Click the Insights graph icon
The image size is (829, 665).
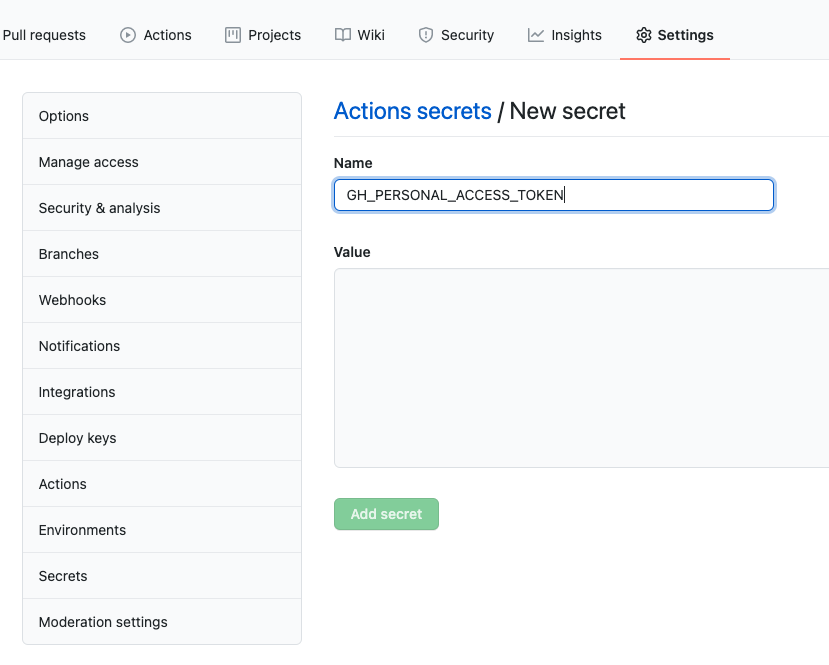point(536,35)
